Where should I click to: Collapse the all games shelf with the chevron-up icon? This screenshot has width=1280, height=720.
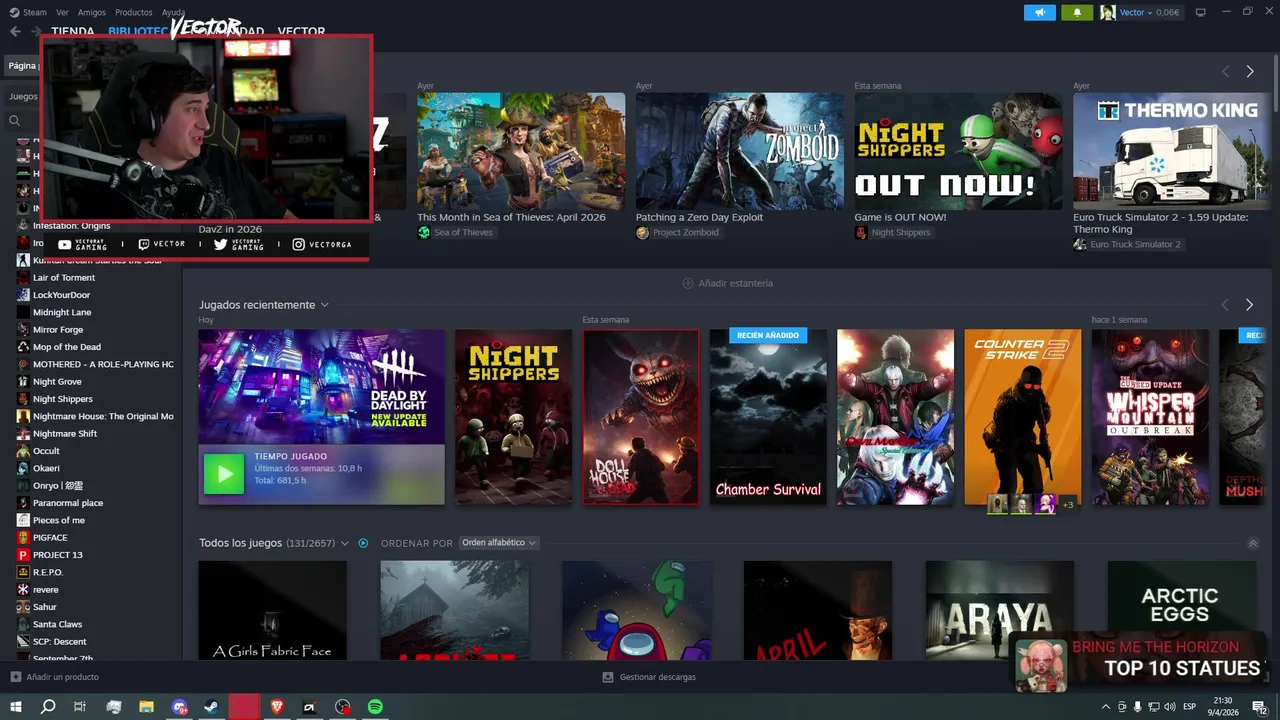(1253, 543)
